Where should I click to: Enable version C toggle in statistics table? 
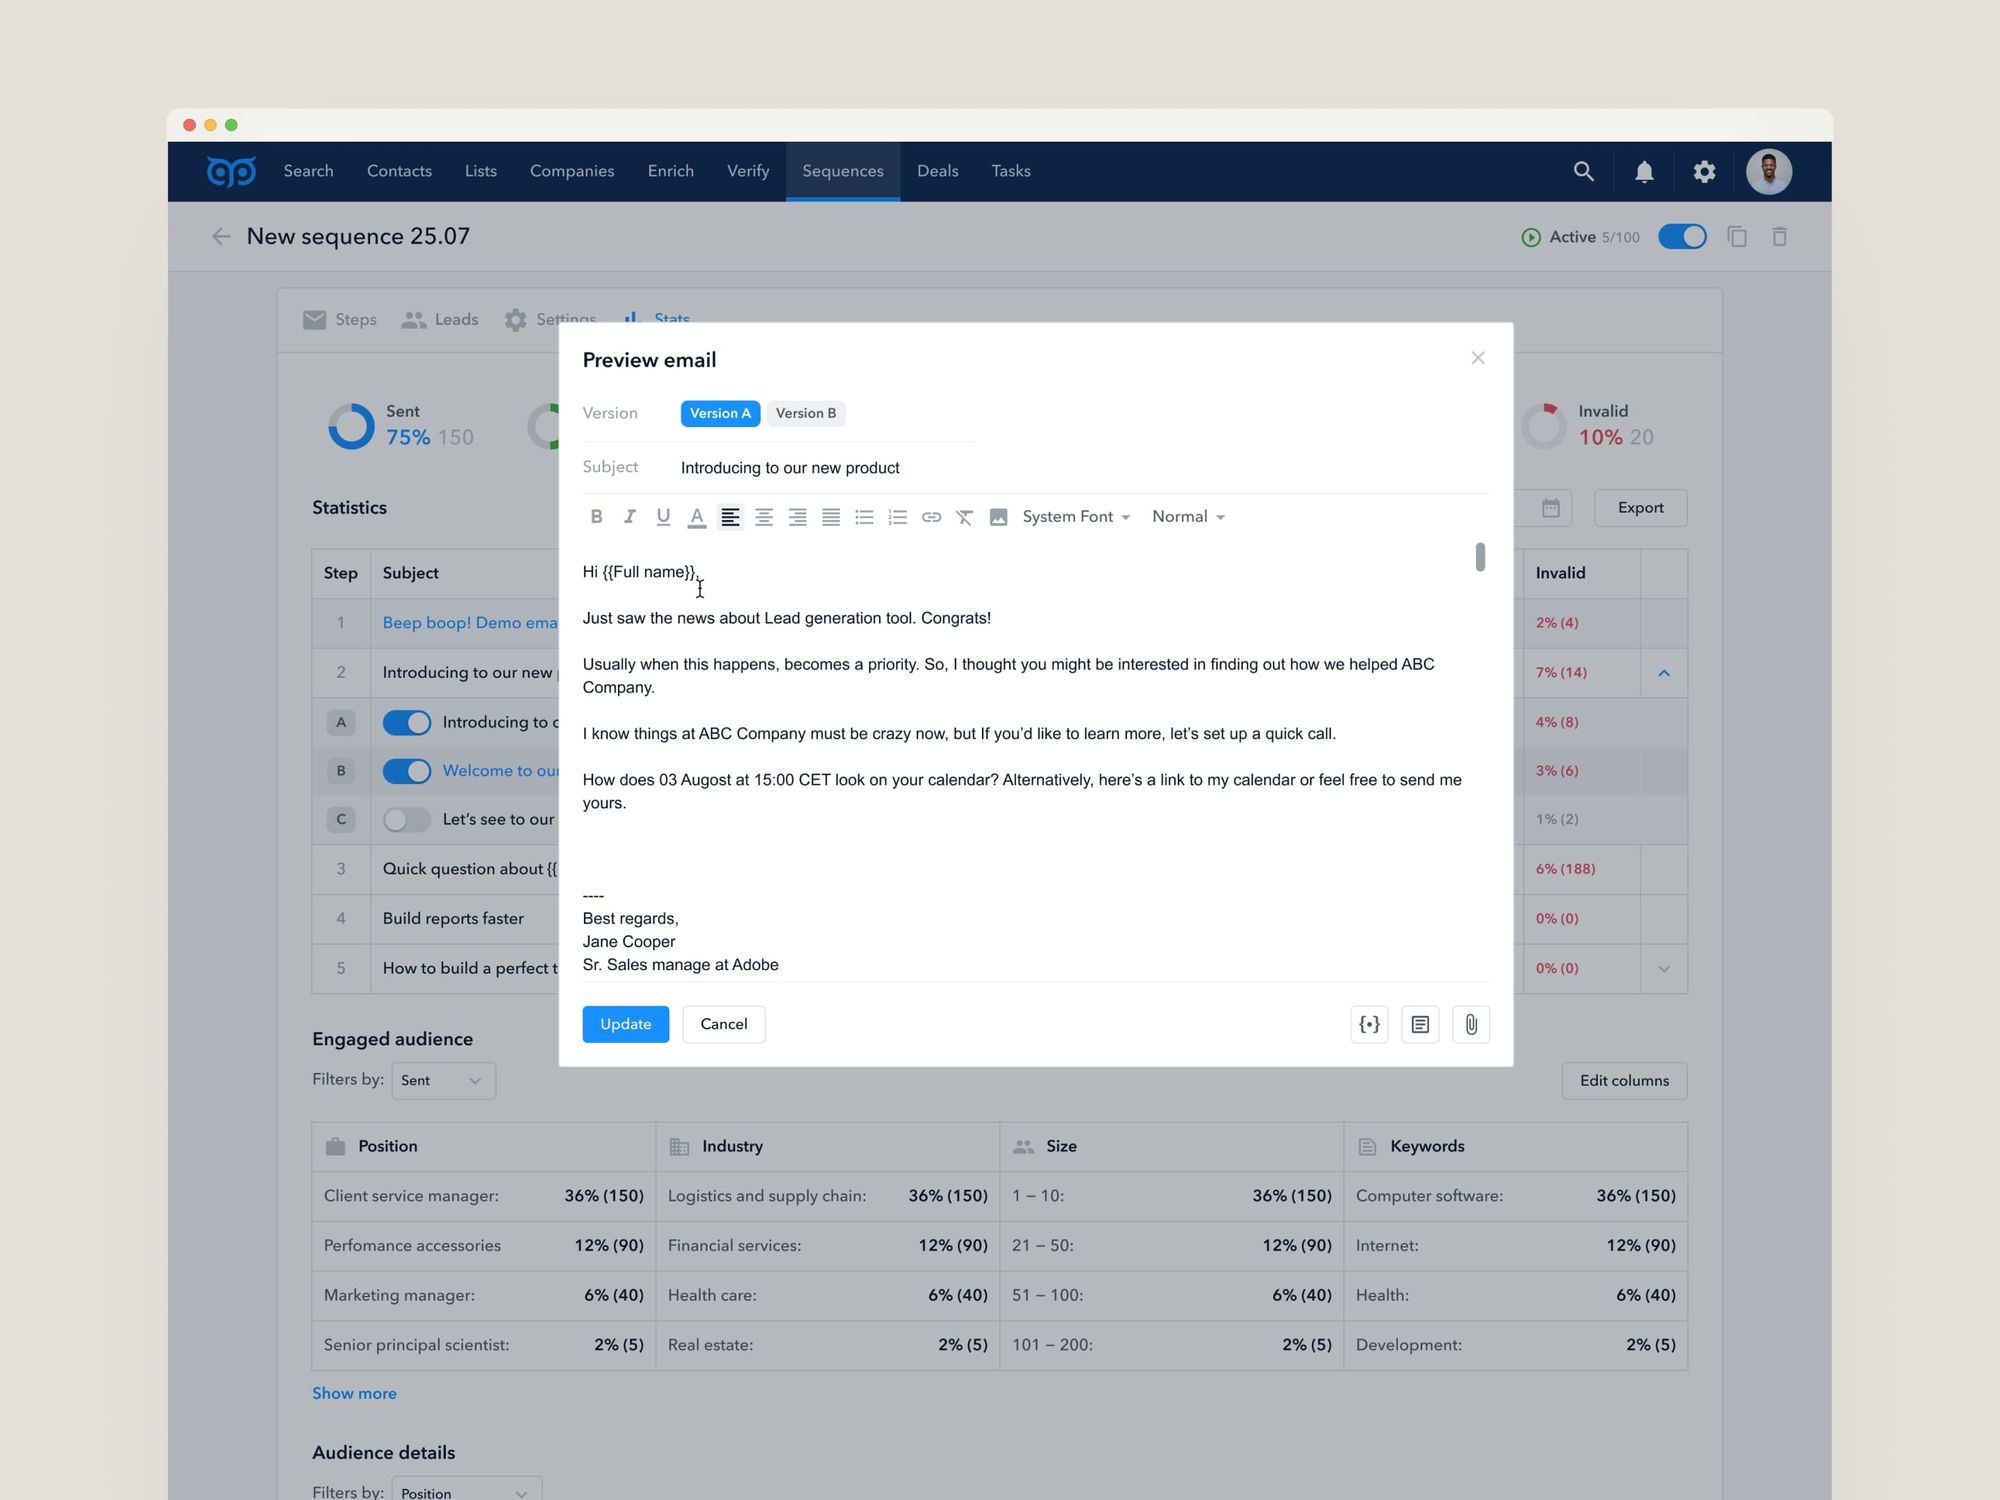[x=407, y=820]
